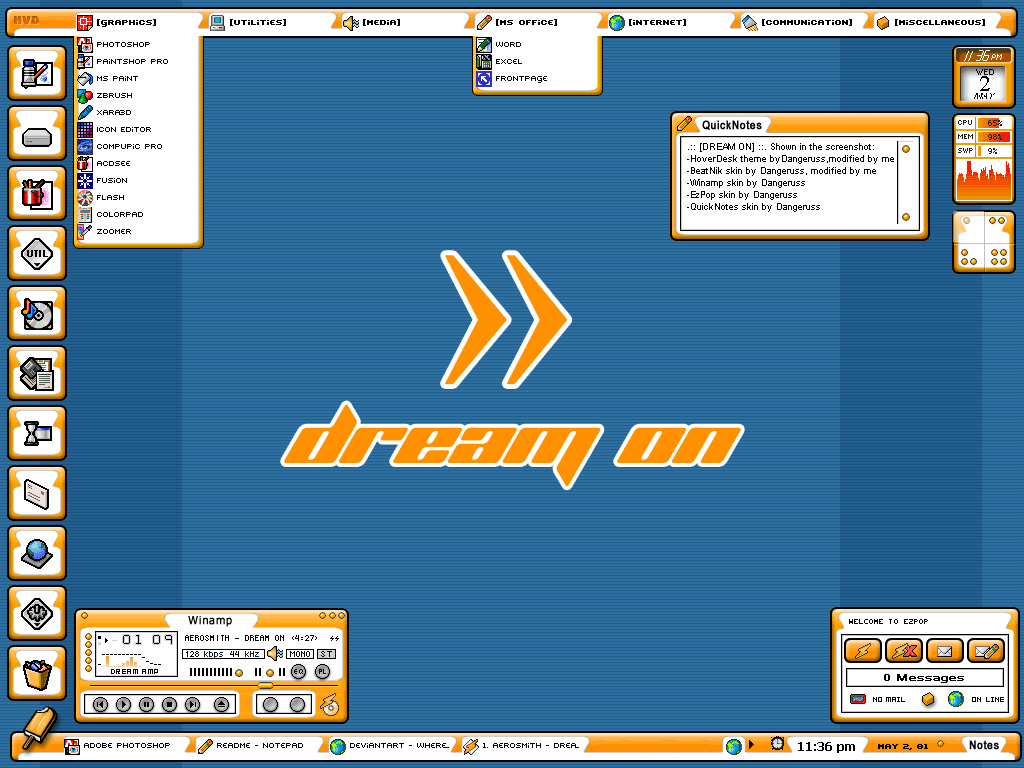Stop playback in Winamp
1024x768 pixels.
point(169,705)
